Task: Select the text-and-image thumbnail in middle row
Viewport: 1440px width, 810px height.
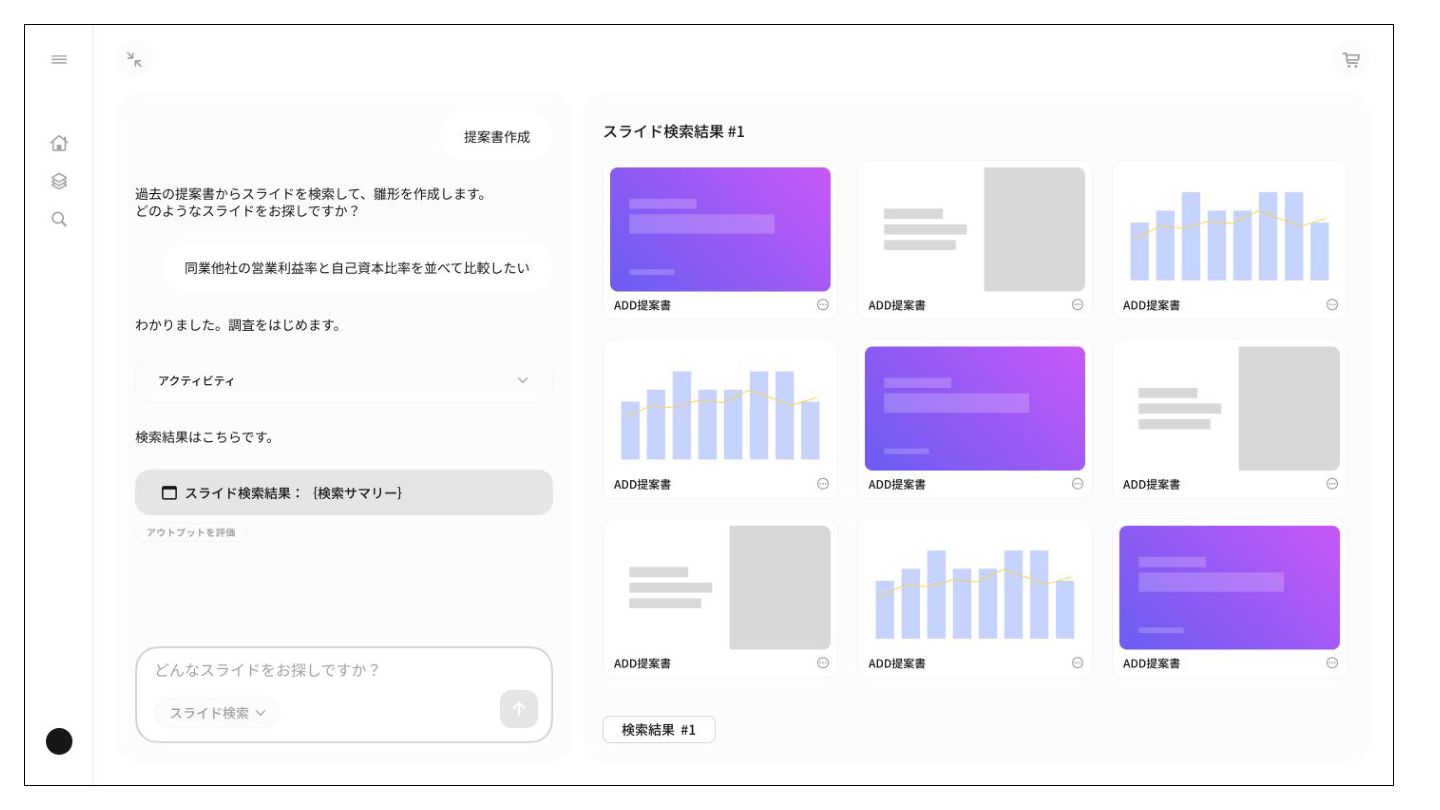Action: [x=1230, y=408]
